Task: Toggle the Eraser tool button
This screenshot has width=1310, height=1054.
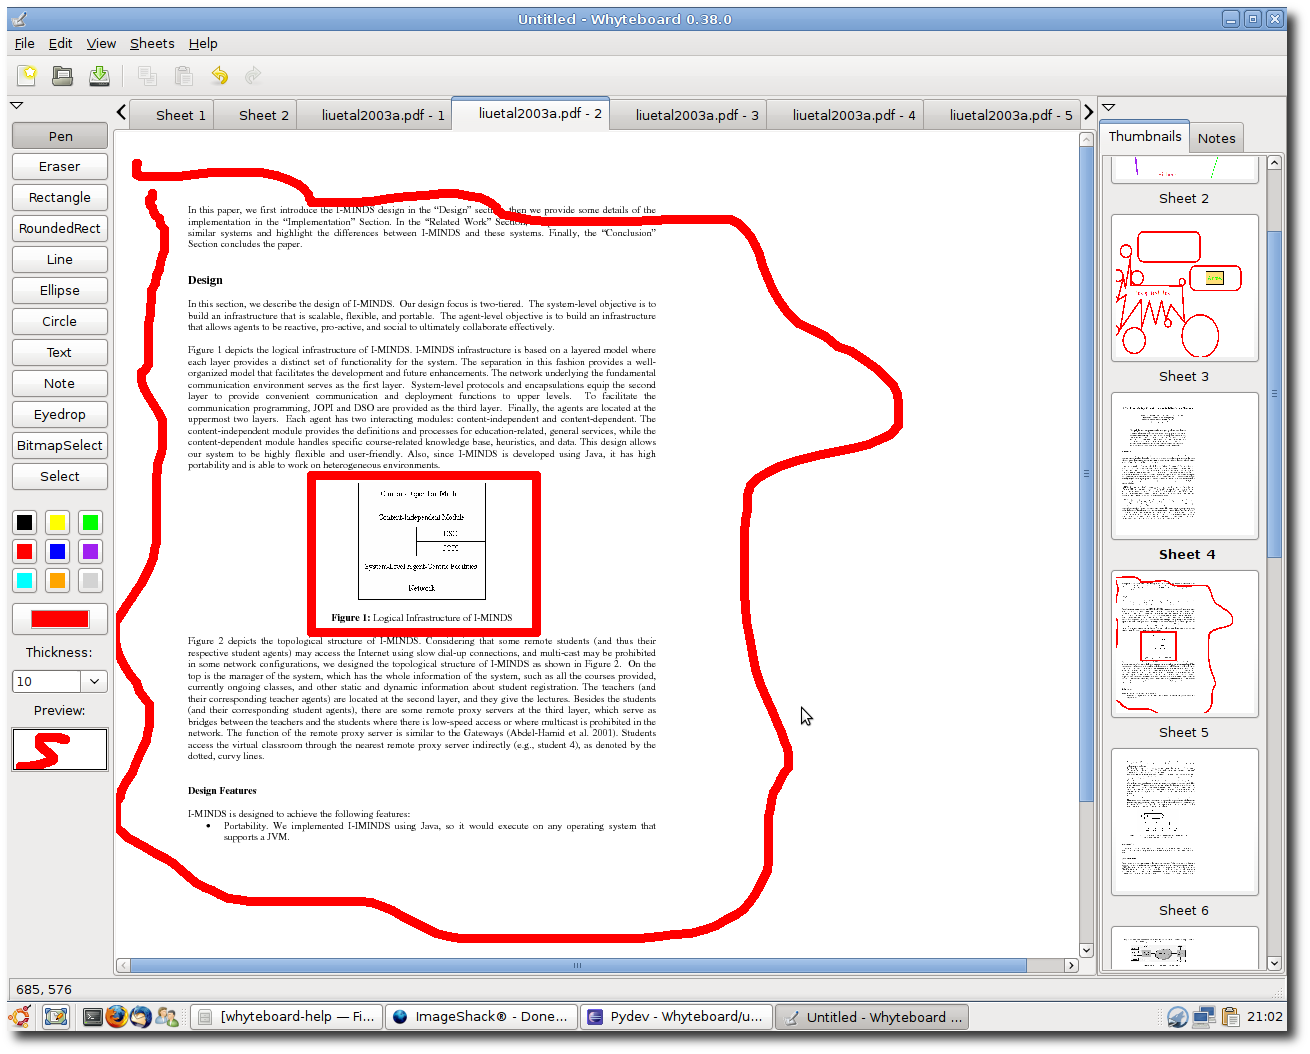Action: 60,167
